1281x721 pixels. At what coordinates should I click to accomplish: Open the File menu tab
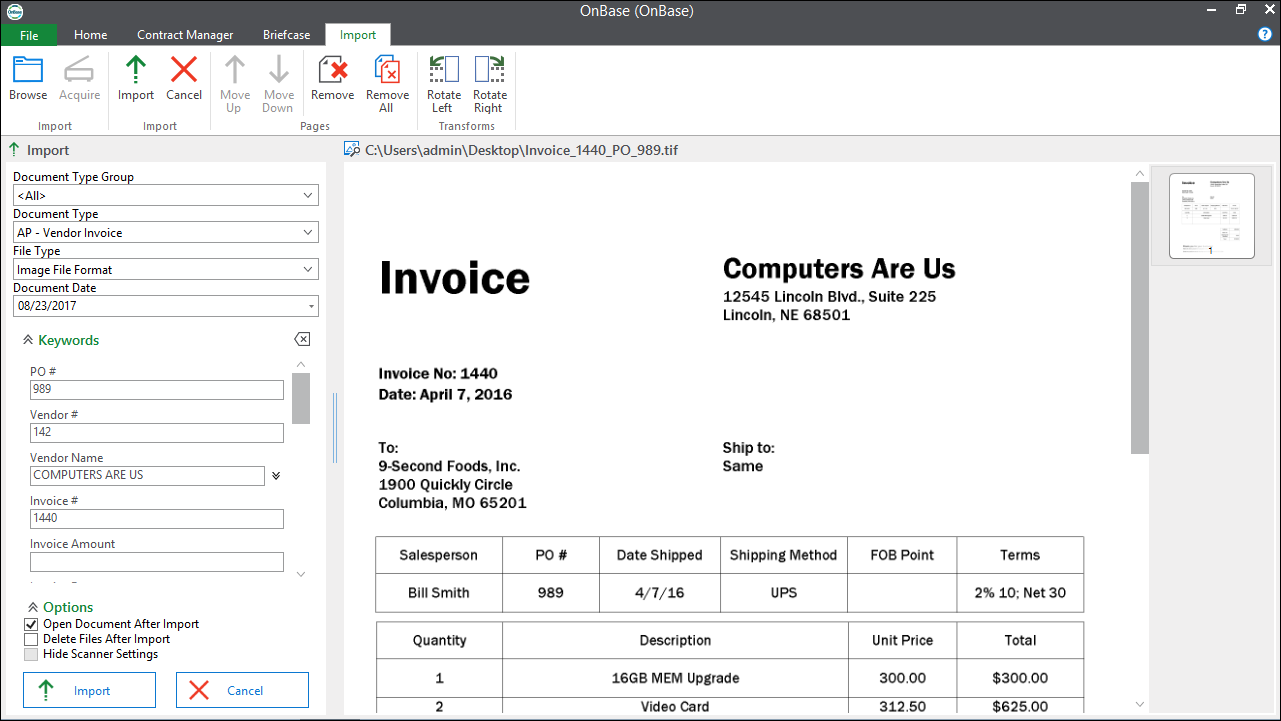pos(29,35)
